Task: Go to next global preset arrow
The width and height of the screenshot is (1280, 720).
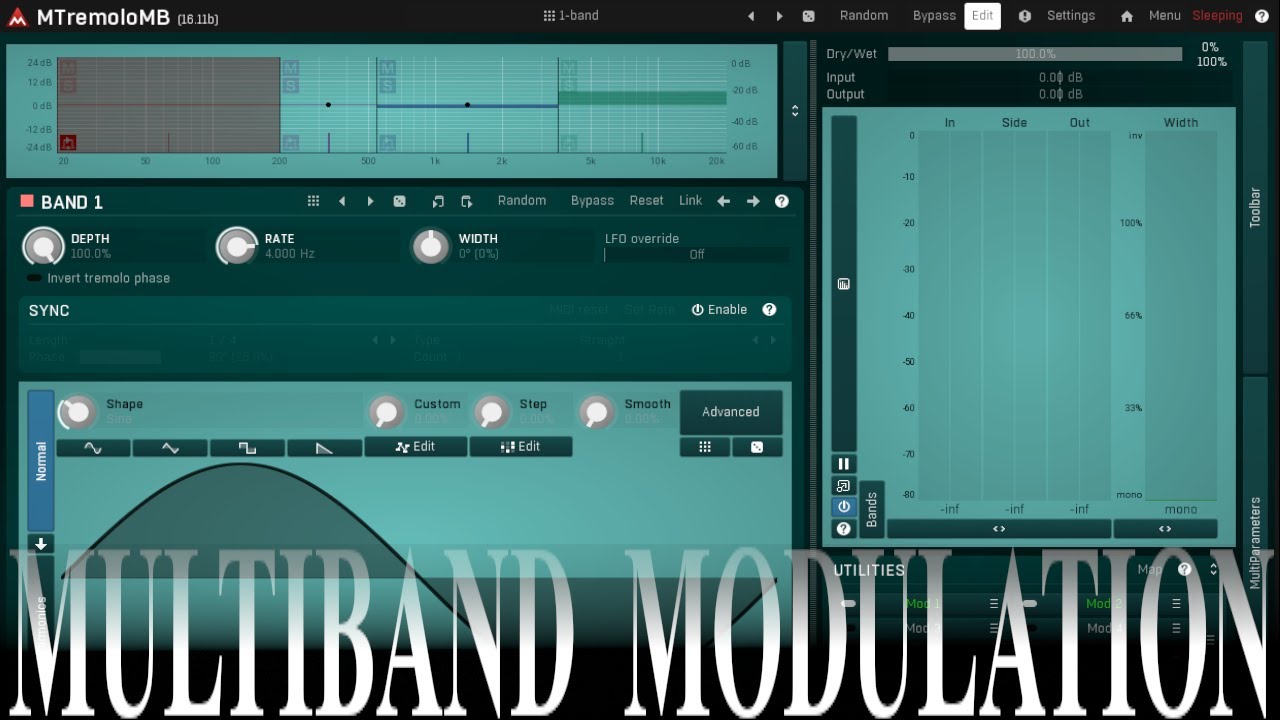Action: pyautogui.click(x=780, y=16)
